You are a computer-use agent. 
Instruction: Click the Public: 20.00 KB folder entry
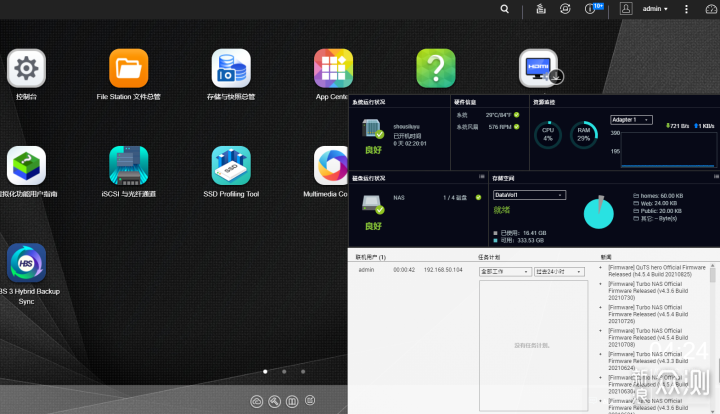pos(657,211)
